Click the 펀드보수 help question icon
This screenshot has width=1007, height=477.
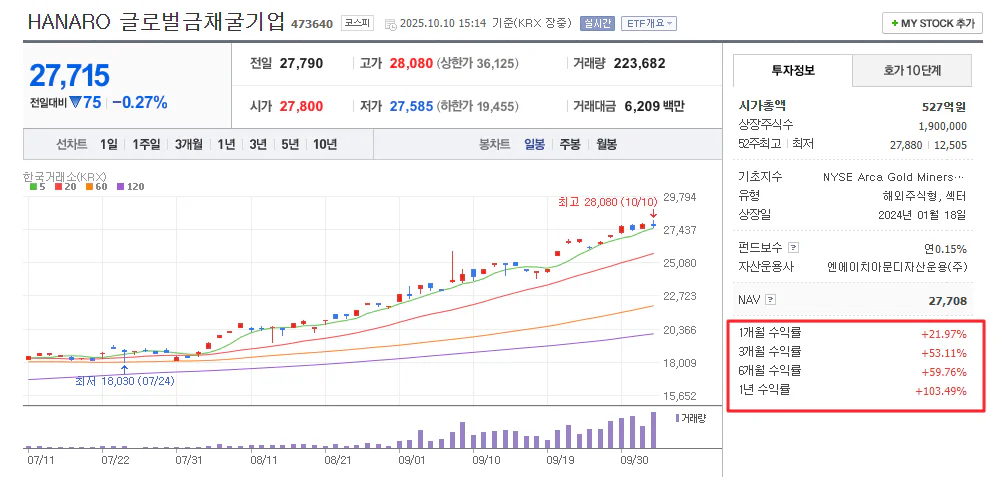[793, 247]
